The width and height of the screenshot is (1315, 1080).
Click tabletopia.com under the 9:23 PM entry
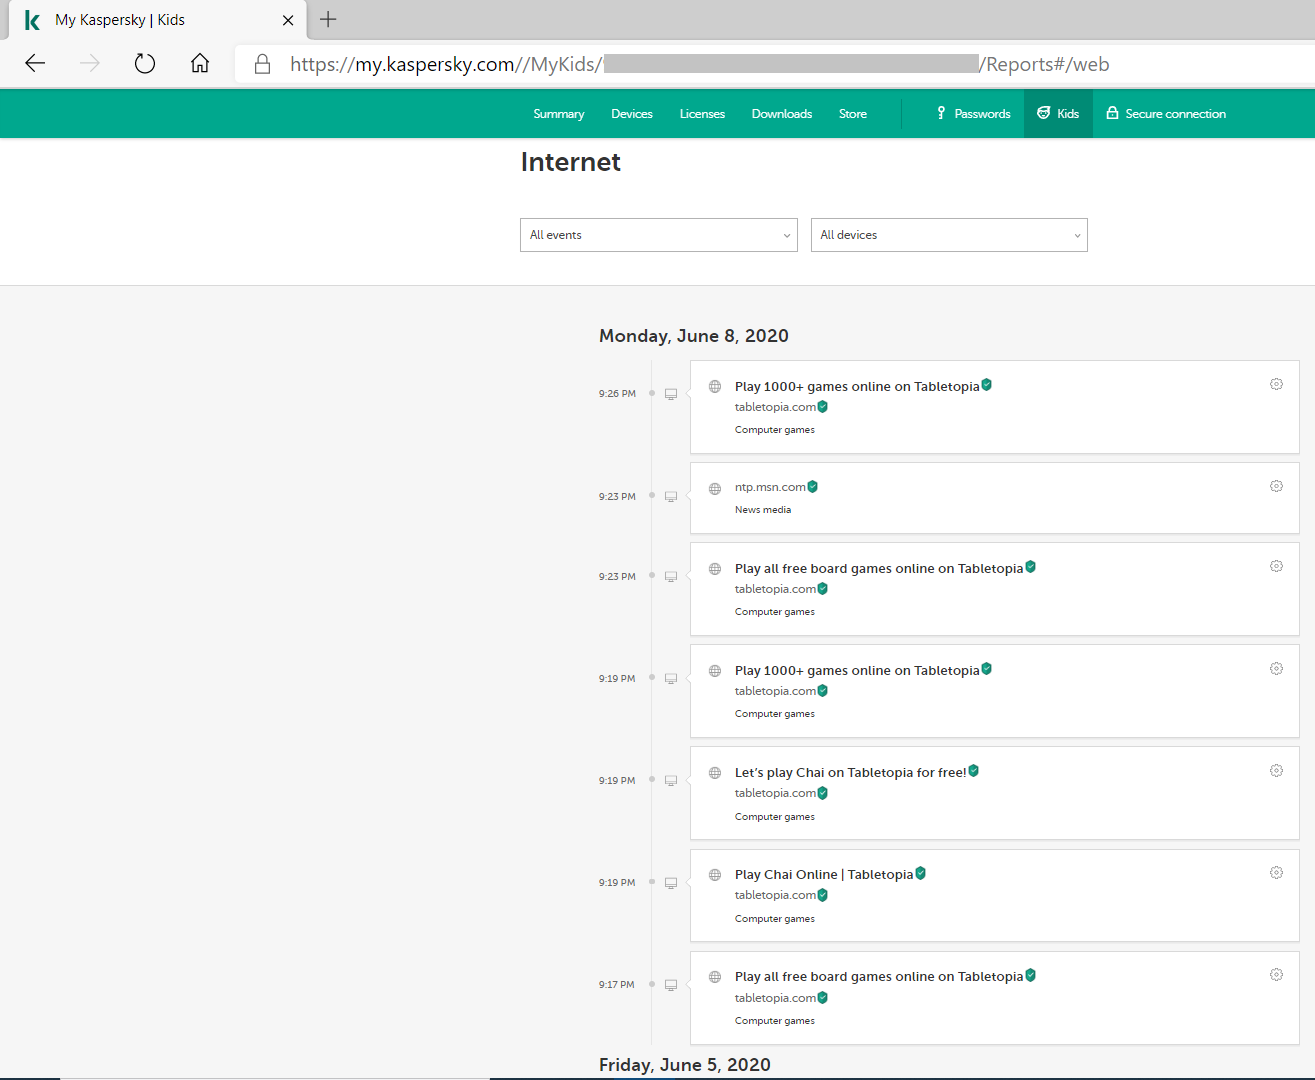pos(775,589)
